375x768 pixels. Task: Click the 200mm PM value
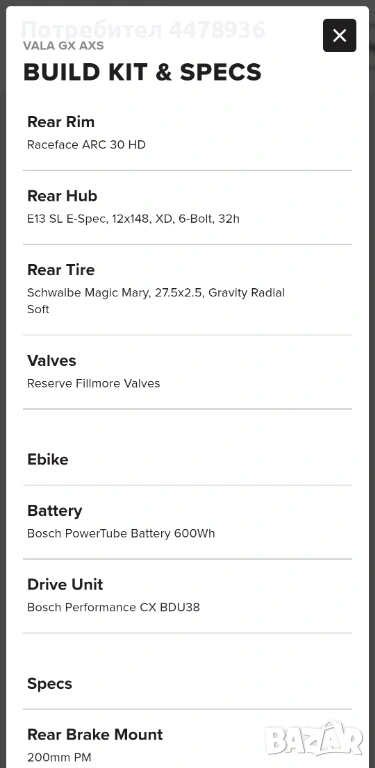point(59,757)
